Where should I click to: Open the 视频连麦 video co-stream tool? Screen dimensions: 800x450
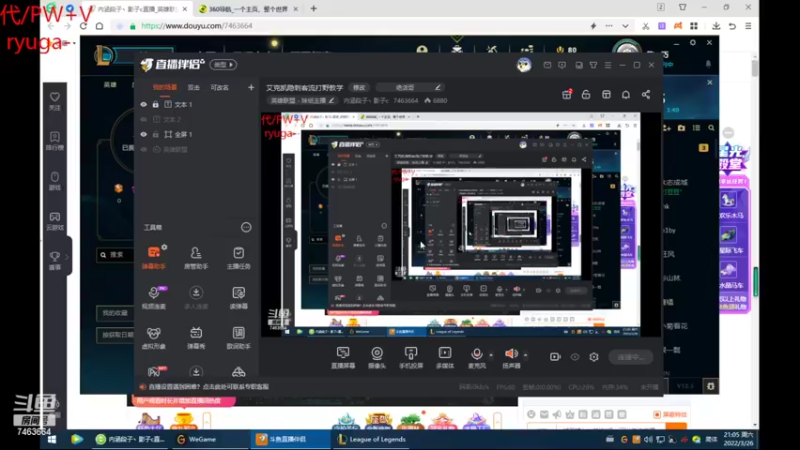[x=154, y=297]
